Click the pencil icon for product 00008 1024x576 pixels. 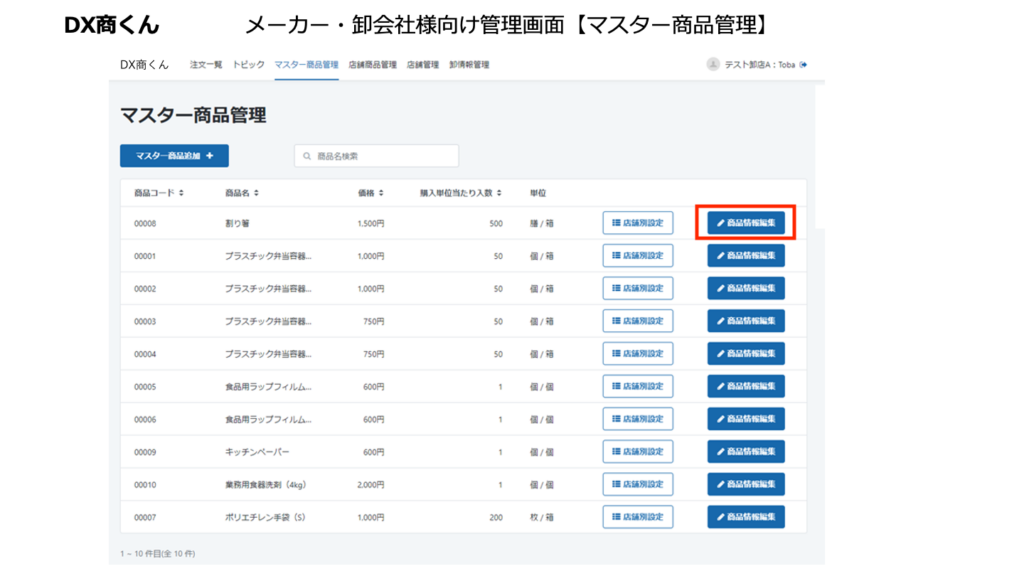[x=721, y=223]
